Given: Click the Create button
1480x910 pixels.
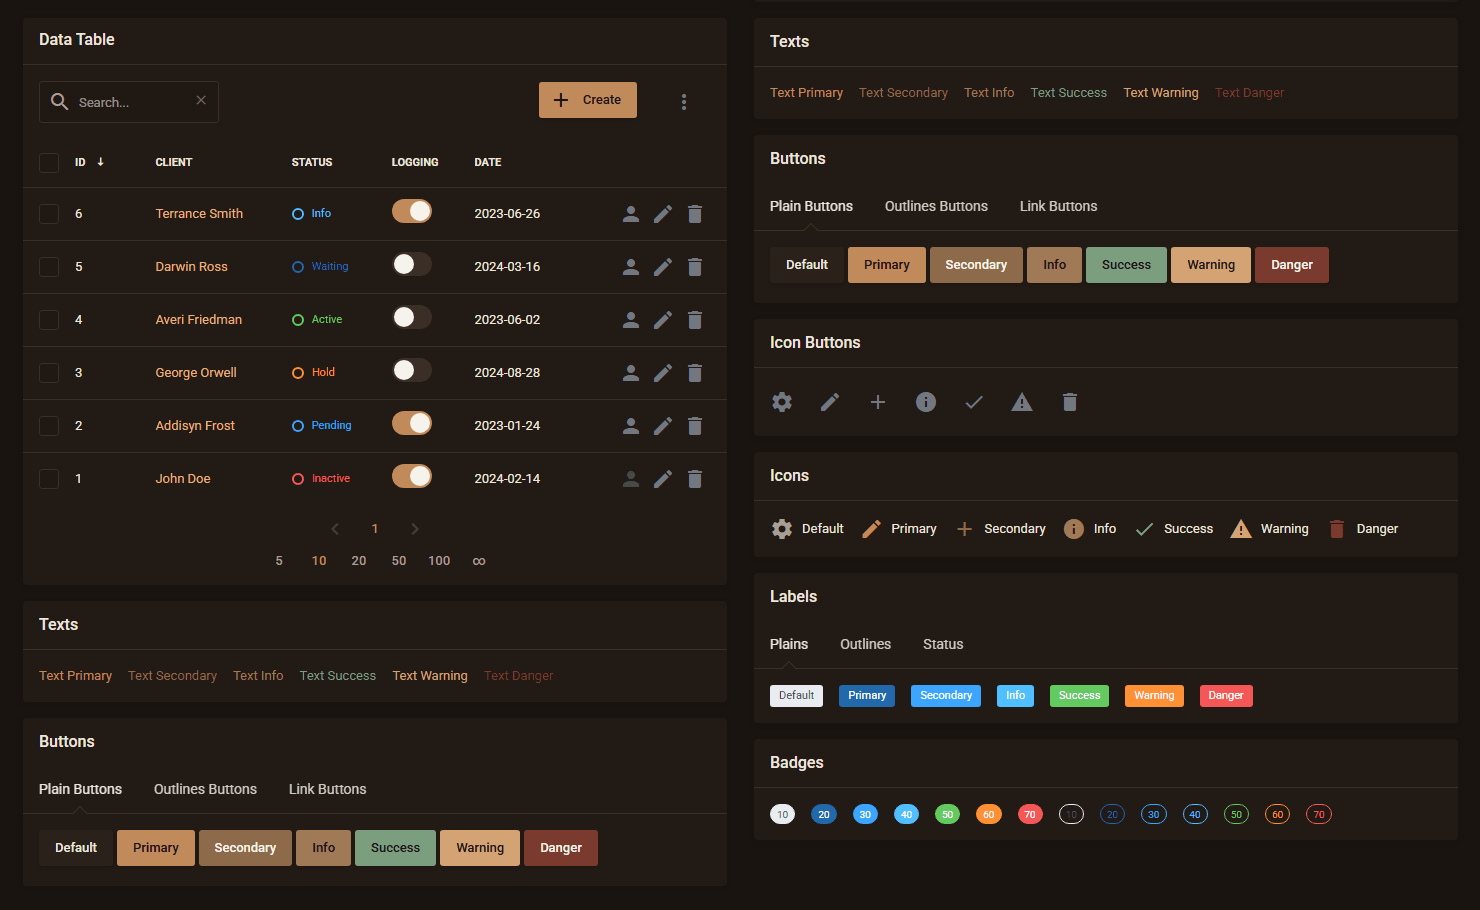Looking at the screenshot, I should tap(587, 99).
